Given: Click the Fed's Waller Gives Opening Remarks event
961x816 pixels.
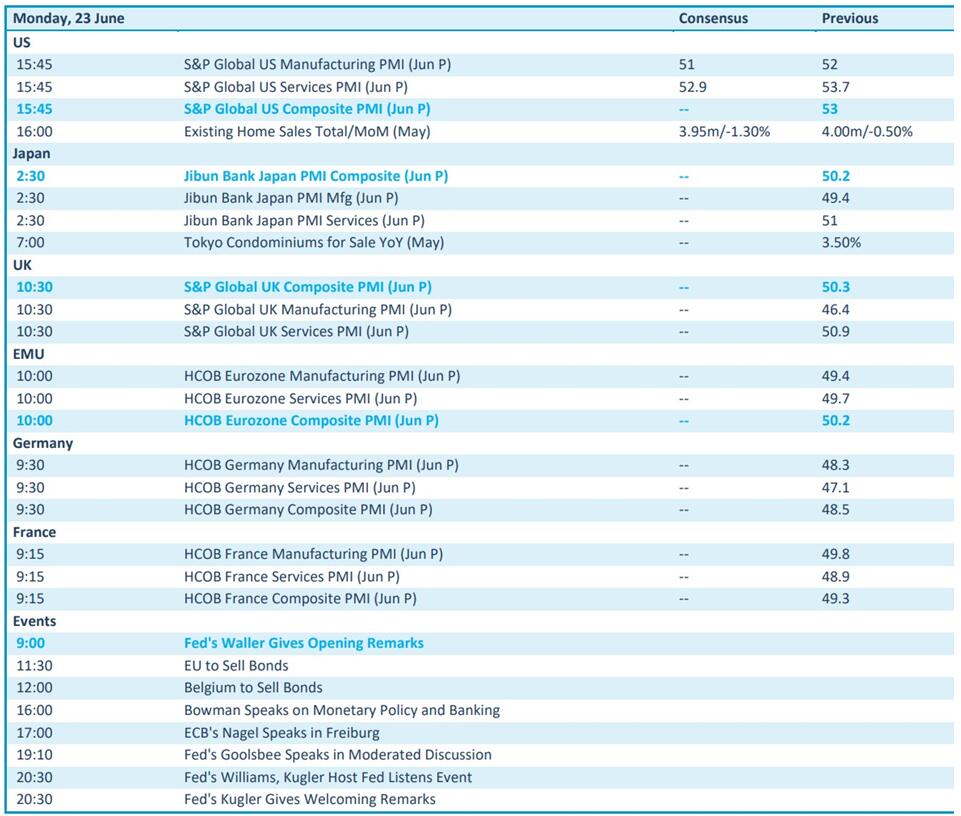Looking at the screenshot, I should pyautogui.click(x=304, y=643).
